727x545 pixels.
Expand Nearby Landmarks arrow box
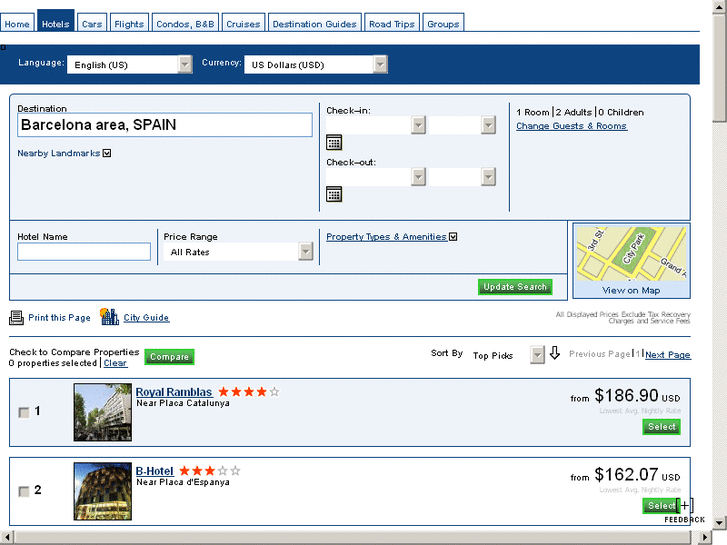pos(107,153)
